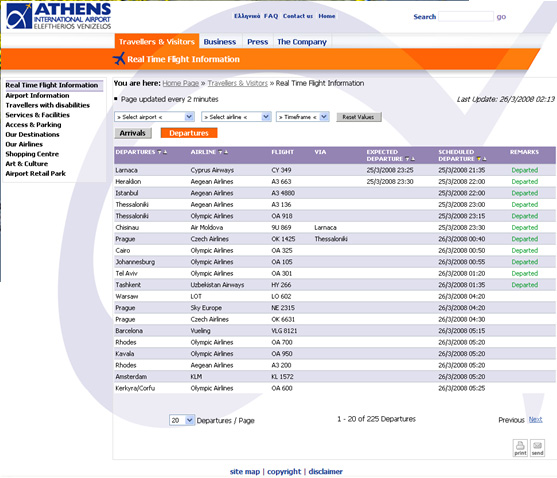Screen dimensions: 557x478
Task: Open the Timeframe dropdown
Action: pos(303,117)
